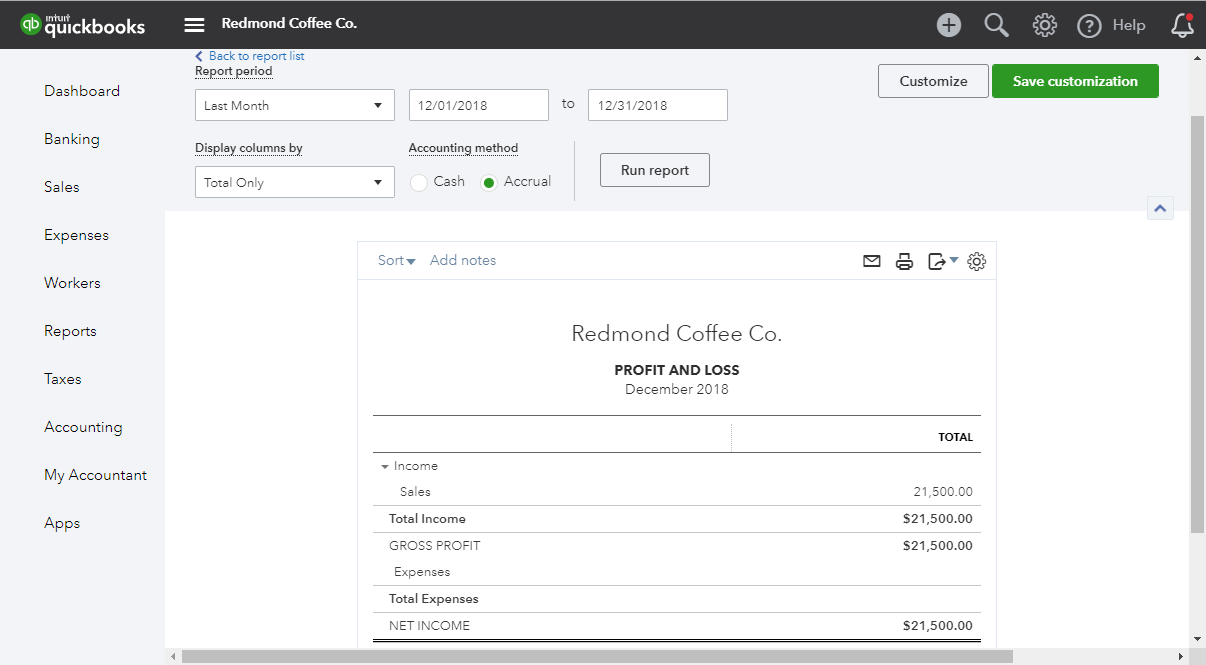Open the Last Month report period dropdown
The height and width of the screenshot is (665, 1206).
click(294, 105)
